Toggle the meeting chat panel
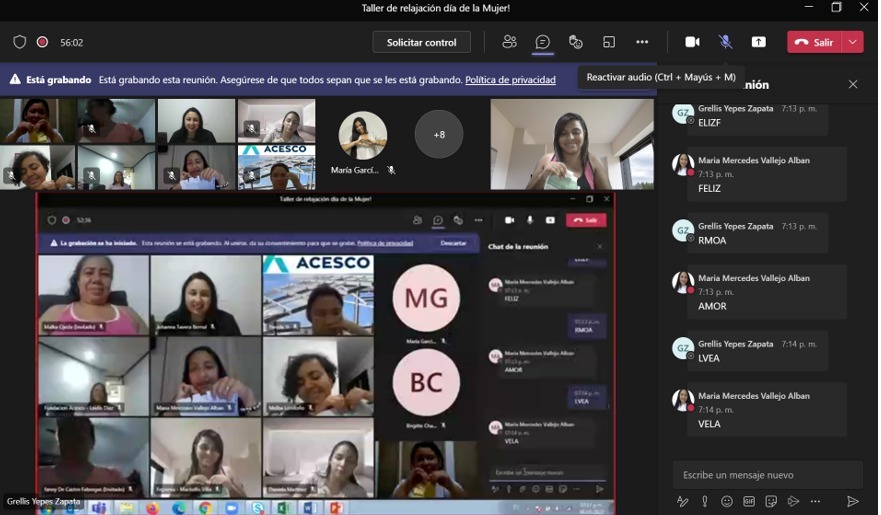881x515 pixels. pos(543,42)
